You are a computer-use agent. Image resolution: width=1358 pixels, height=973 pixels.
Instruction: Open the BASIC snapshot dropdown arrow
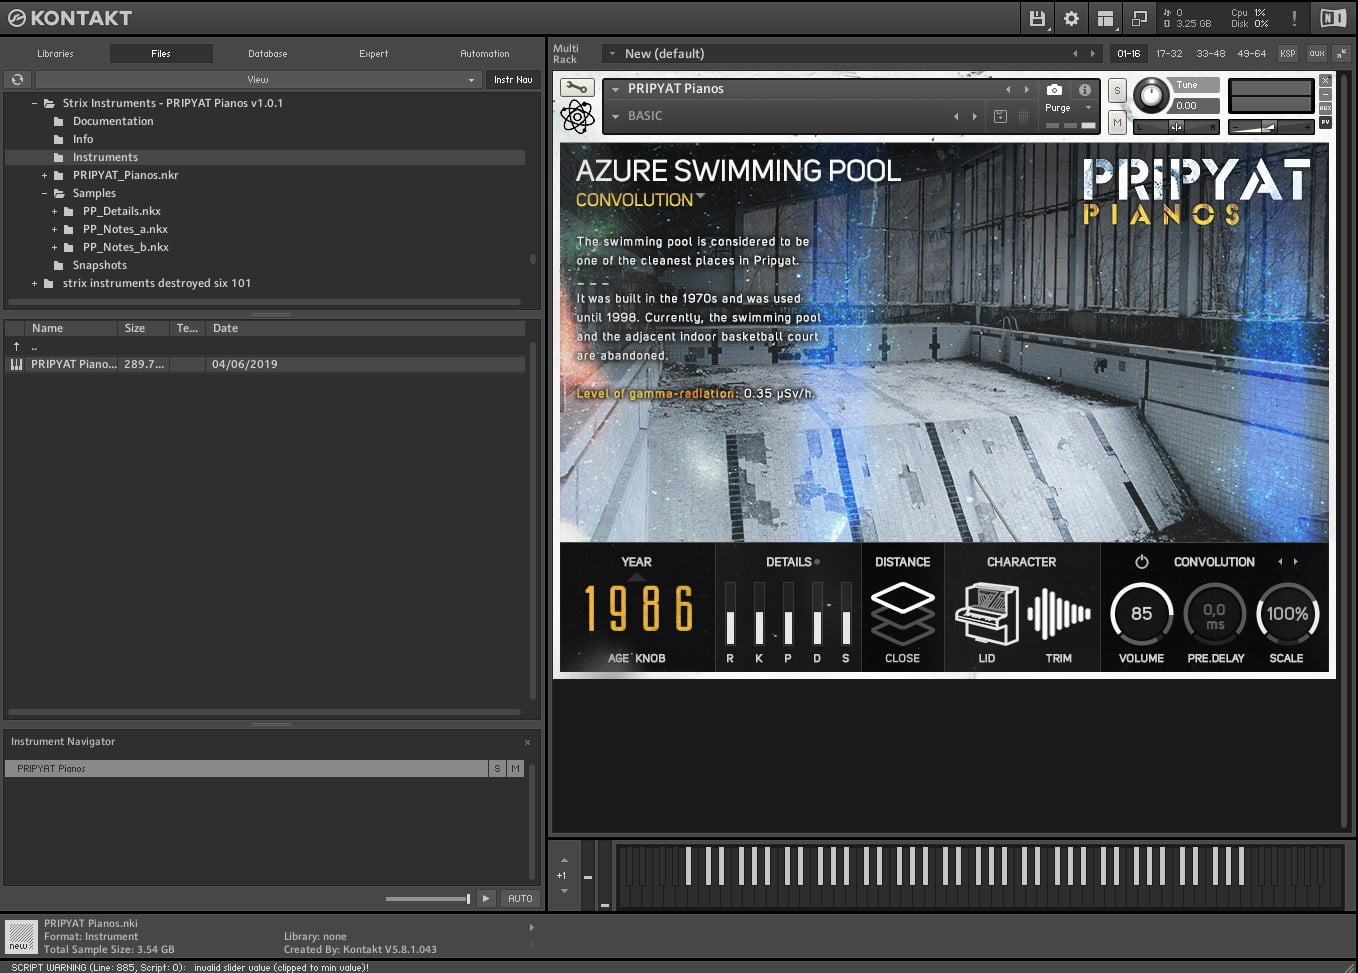pyautogui.click(x=615, y=116)
